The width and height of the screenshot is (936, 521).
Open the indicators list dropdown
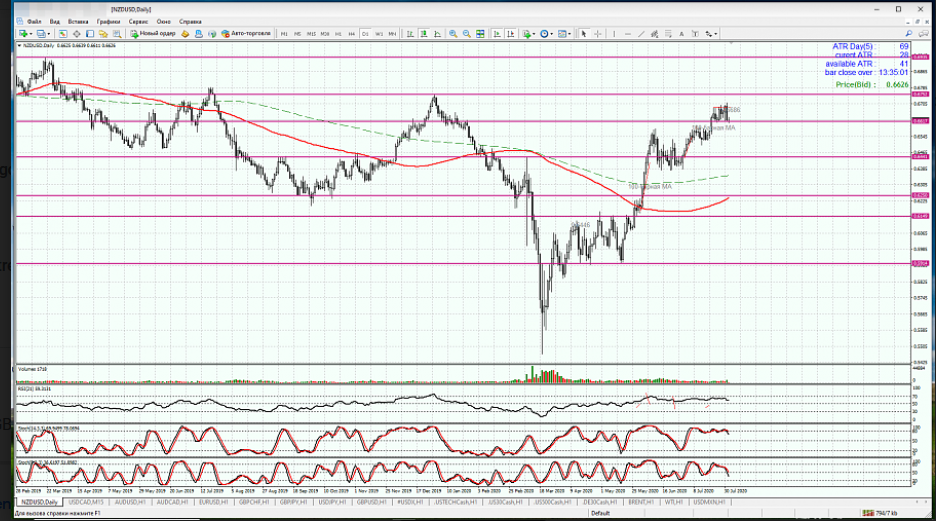point(534,34)
